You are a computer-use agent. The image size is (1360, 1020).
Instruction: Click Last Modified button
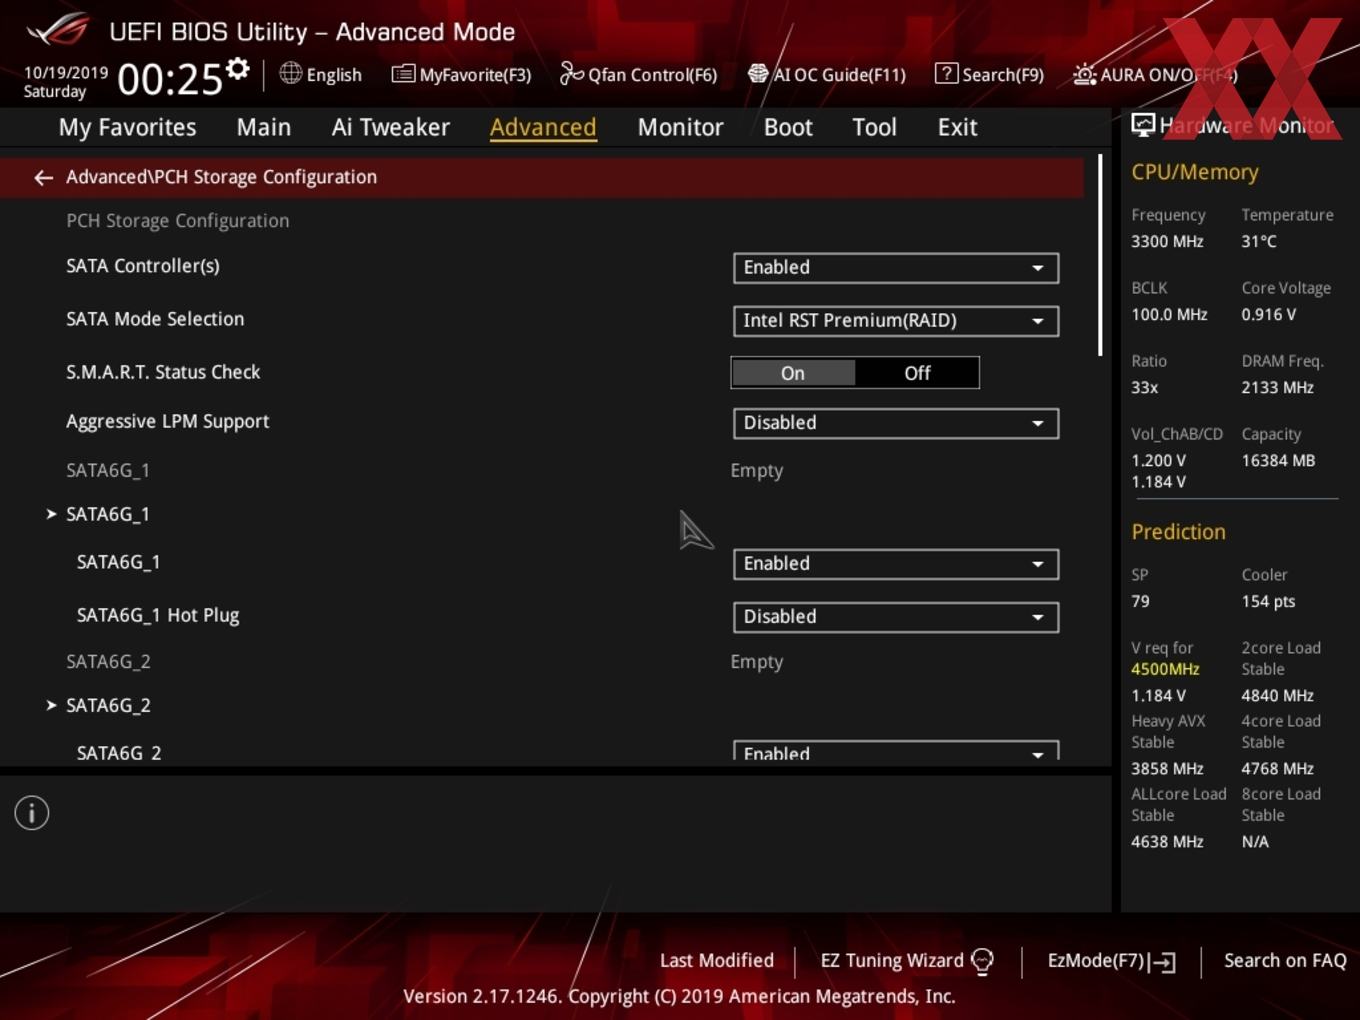(717, 960)
